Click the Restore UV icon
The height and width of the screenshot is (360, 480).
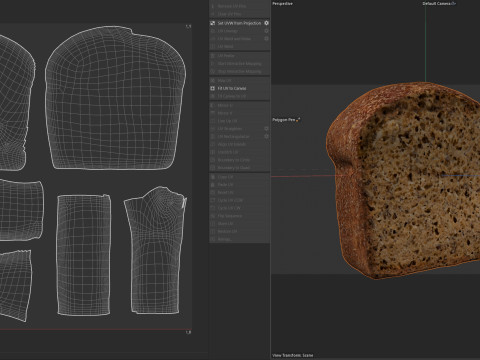click(x=213, y=231)
